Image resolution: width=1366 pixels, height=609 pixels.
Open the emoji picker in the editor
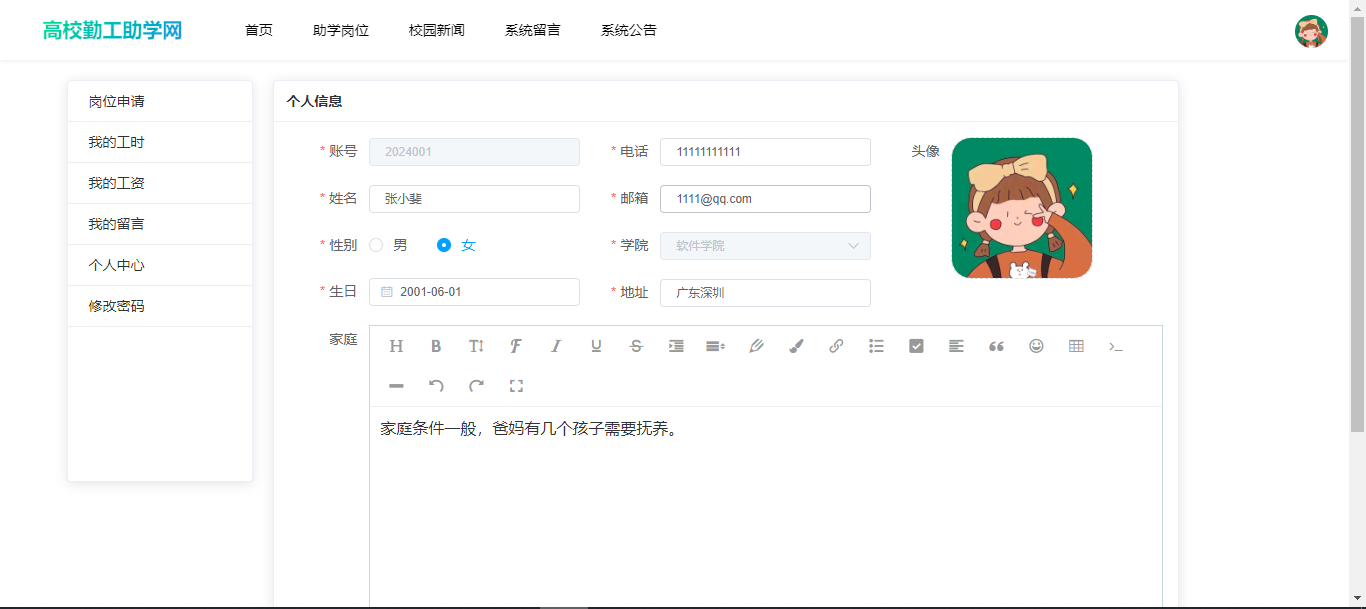(1036, 346)
